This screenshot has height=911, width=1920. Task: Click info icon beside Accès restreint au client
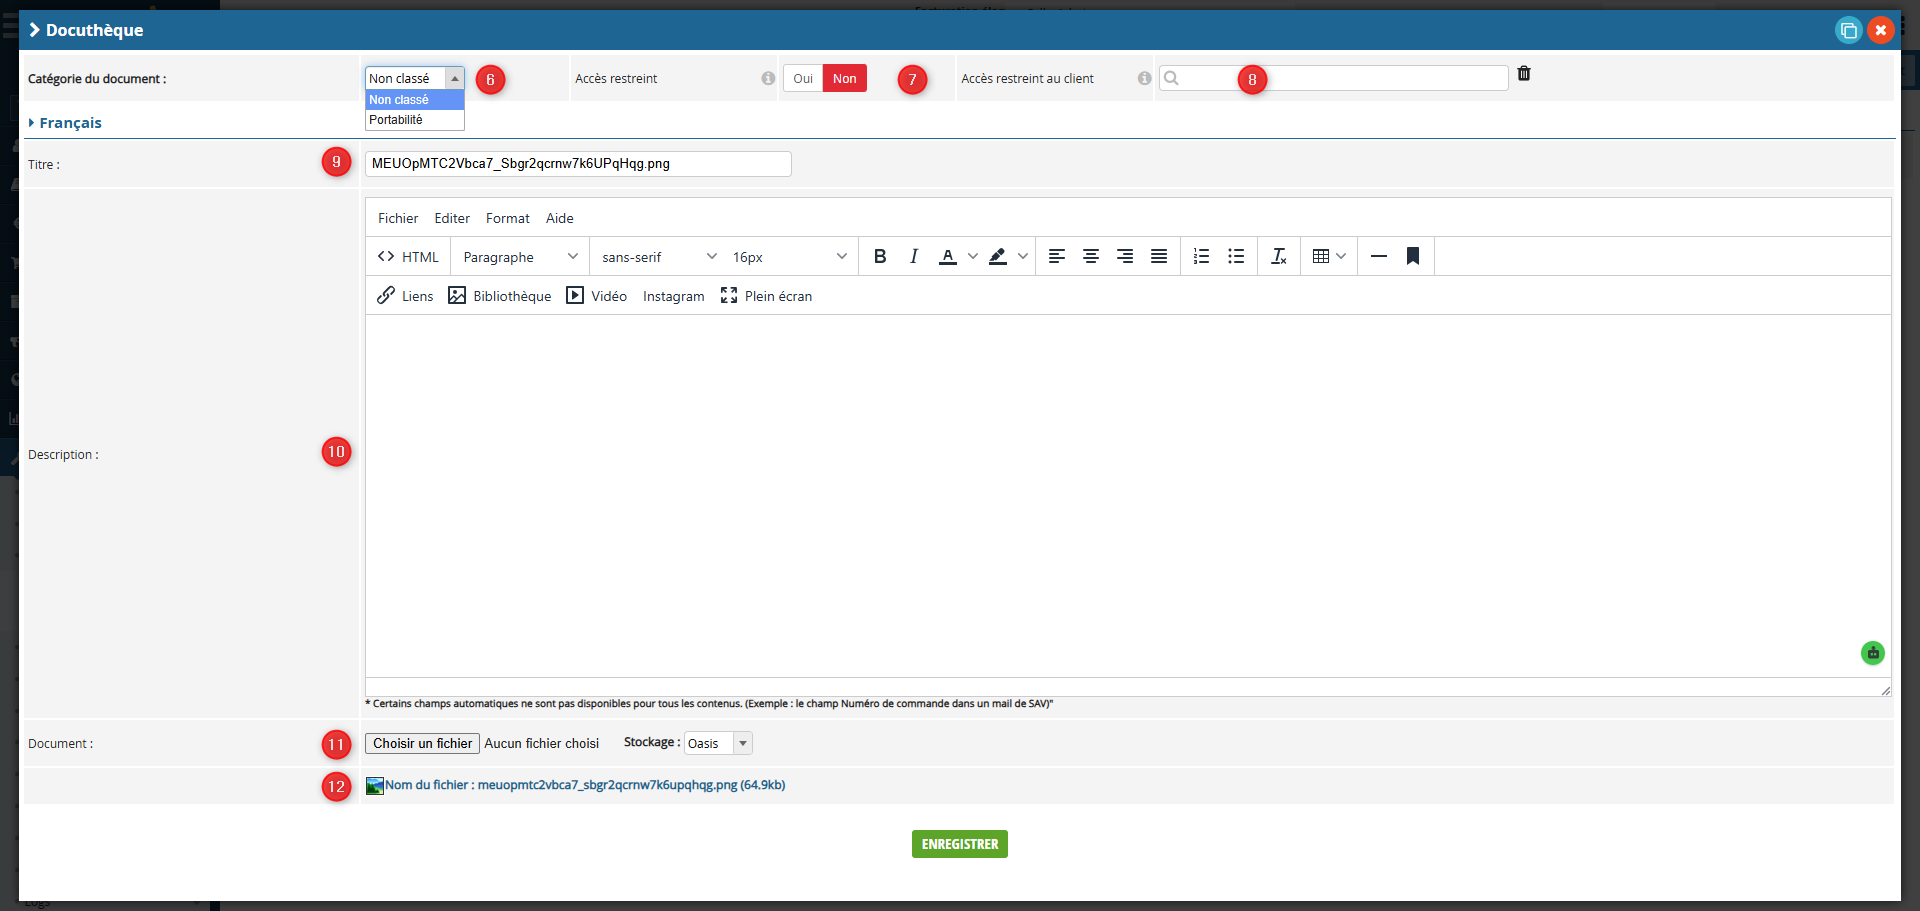pos(1144,78)
